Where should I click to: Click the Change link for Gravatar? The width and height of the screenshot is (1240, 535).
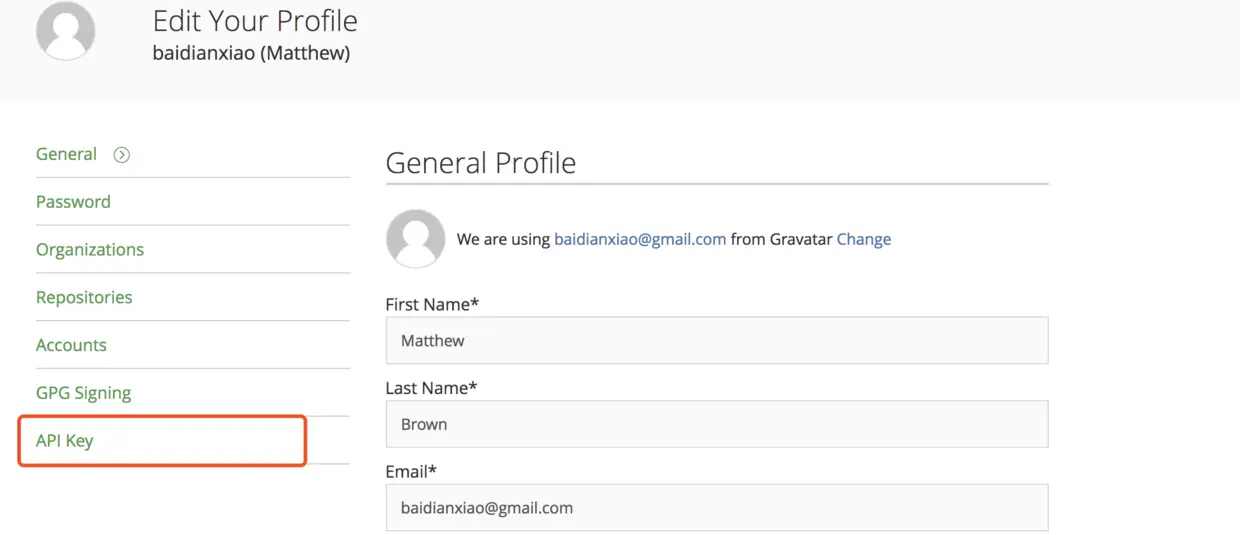(x=863, y=240)
